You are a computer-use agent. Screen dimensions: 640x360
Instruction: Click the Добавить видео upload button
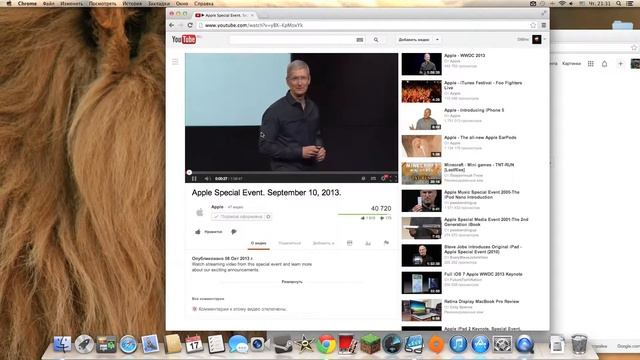(x=413, y=40)
